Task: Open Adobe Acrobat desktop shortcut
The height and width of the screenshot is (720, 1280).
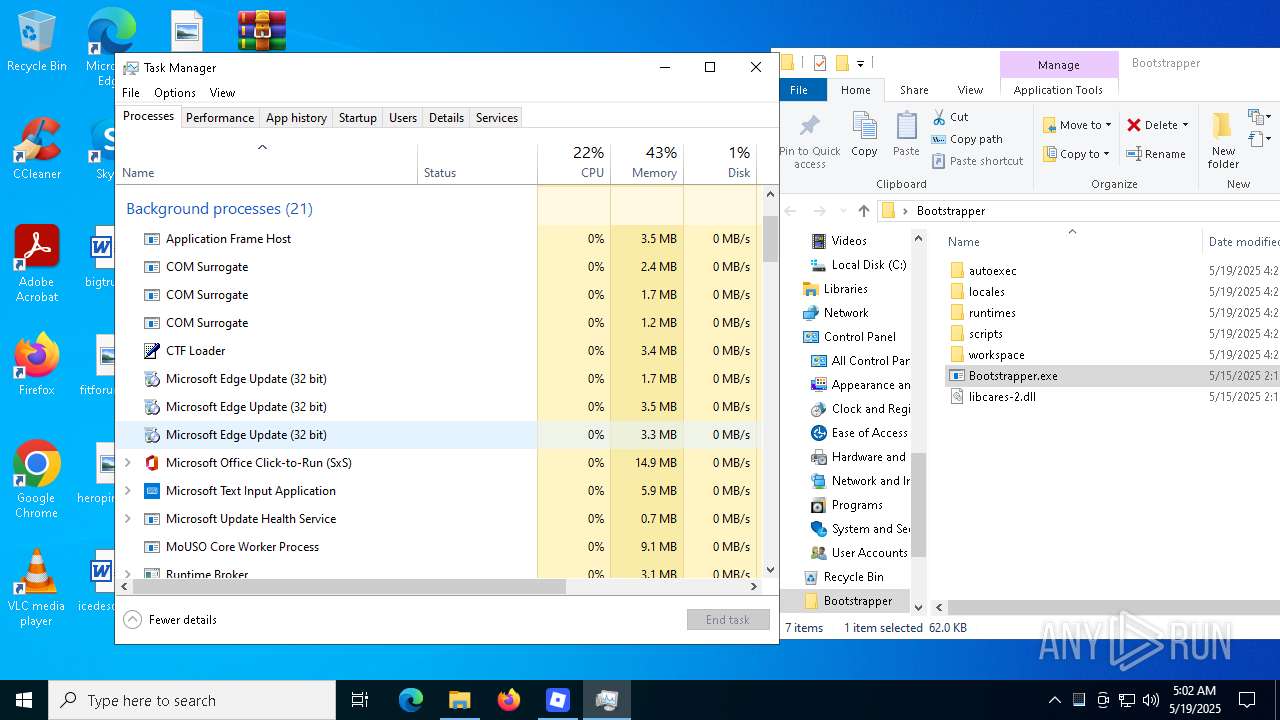Action: tap(37, 263)
